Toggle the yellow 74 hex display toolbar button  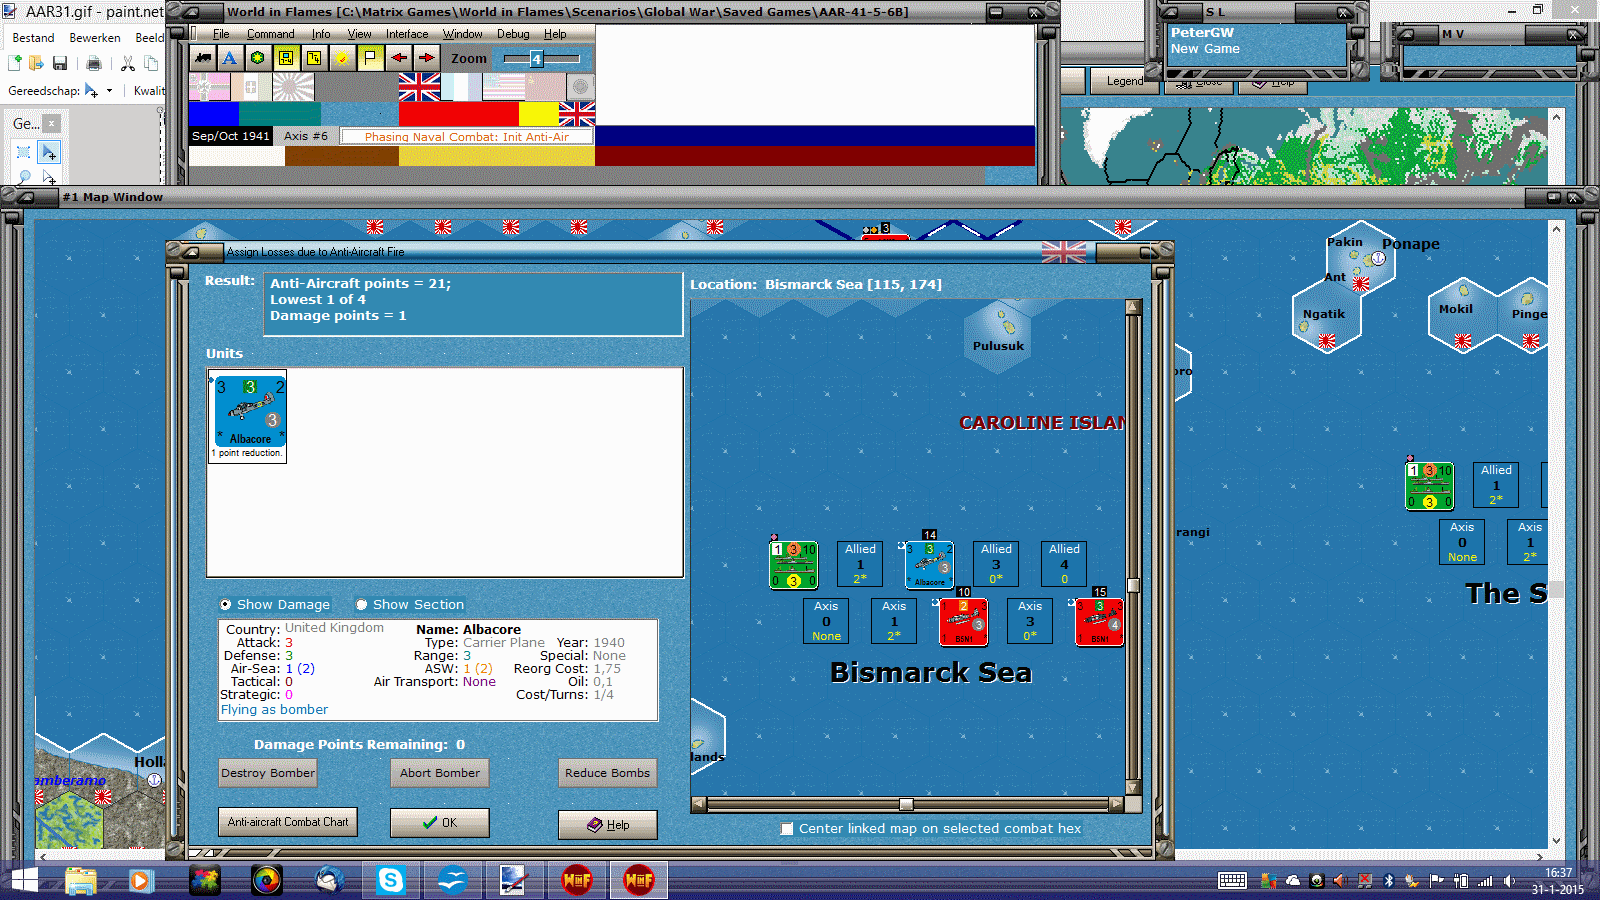(314, 58)
